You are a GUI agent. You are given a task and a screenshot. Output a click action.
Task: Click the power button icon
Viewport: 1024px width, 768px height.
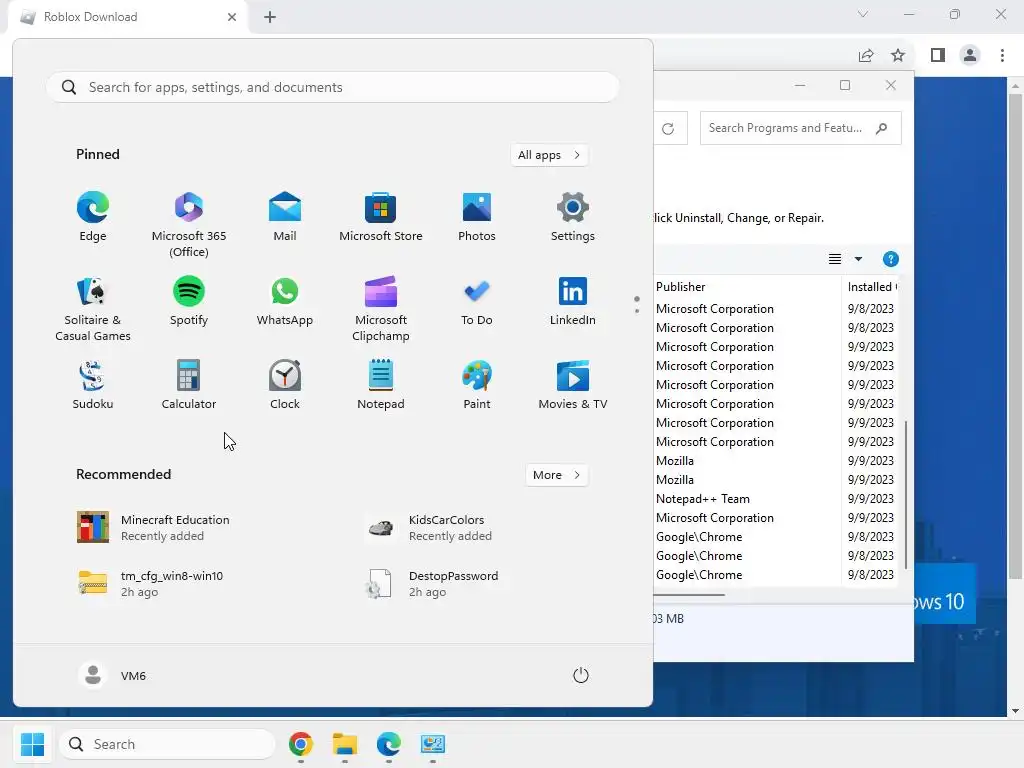[x=581, y=675]
